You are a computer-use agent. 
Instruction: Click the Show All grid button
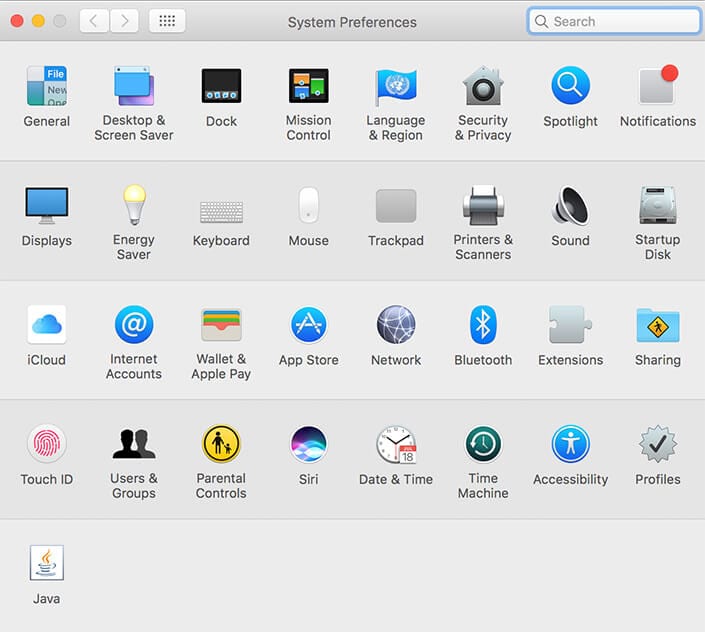coord(167,21)
